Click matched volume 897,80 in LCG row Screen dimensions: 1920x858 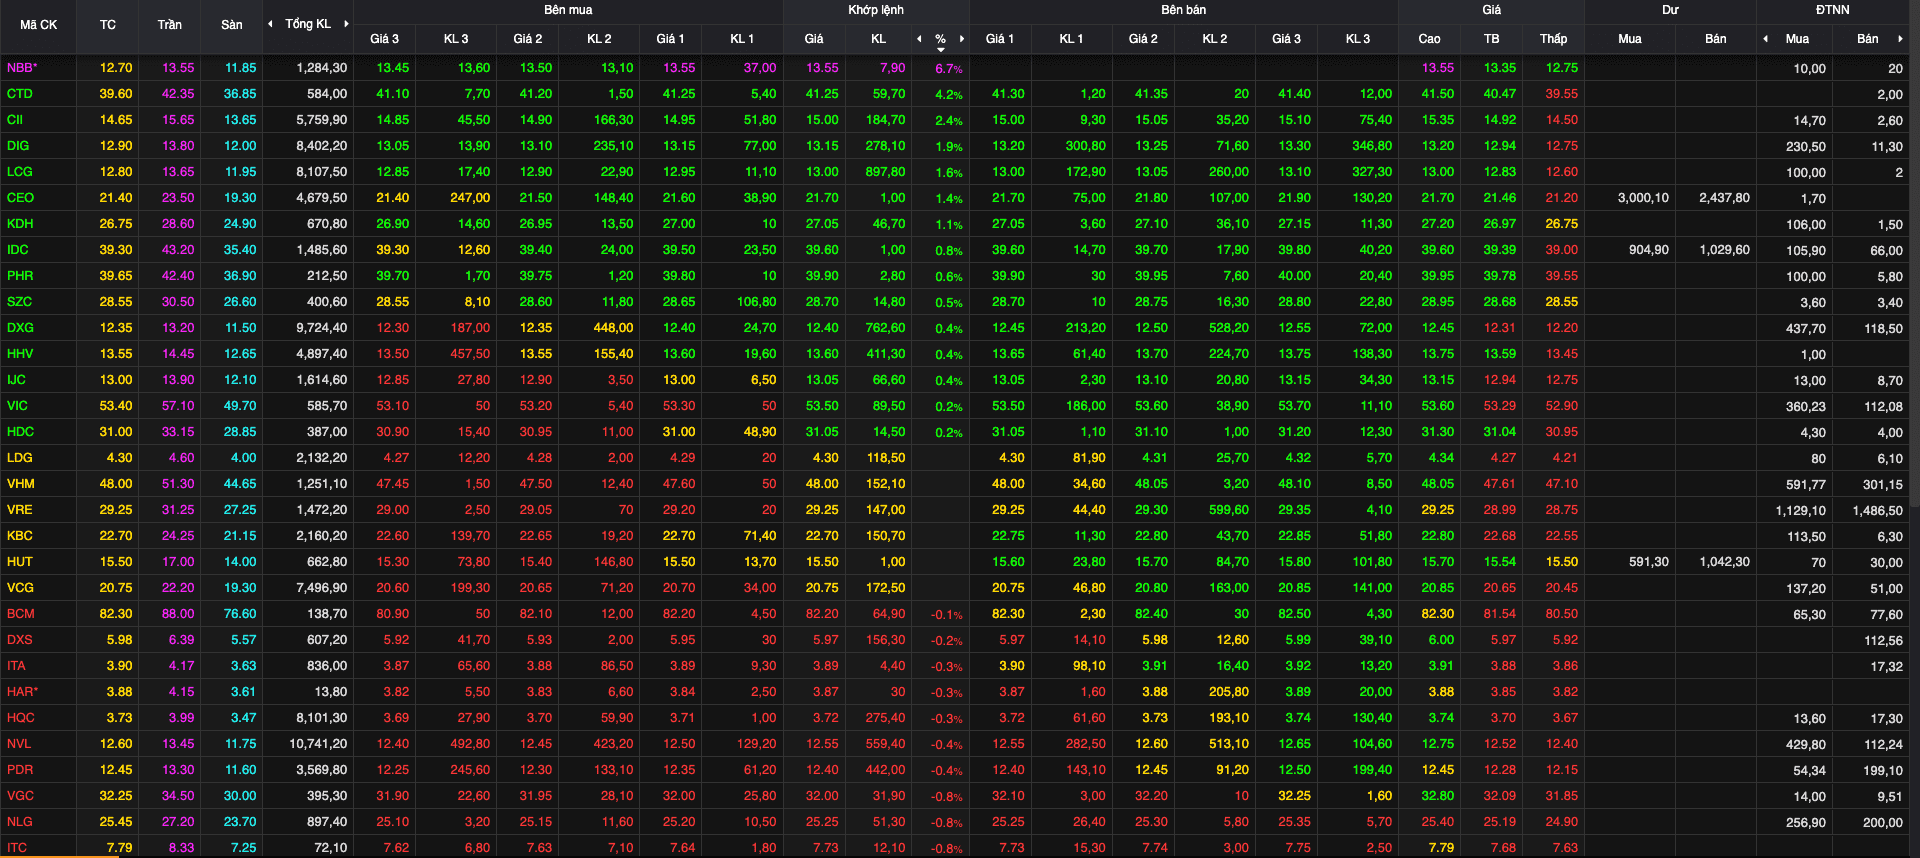tap(885, 172)
